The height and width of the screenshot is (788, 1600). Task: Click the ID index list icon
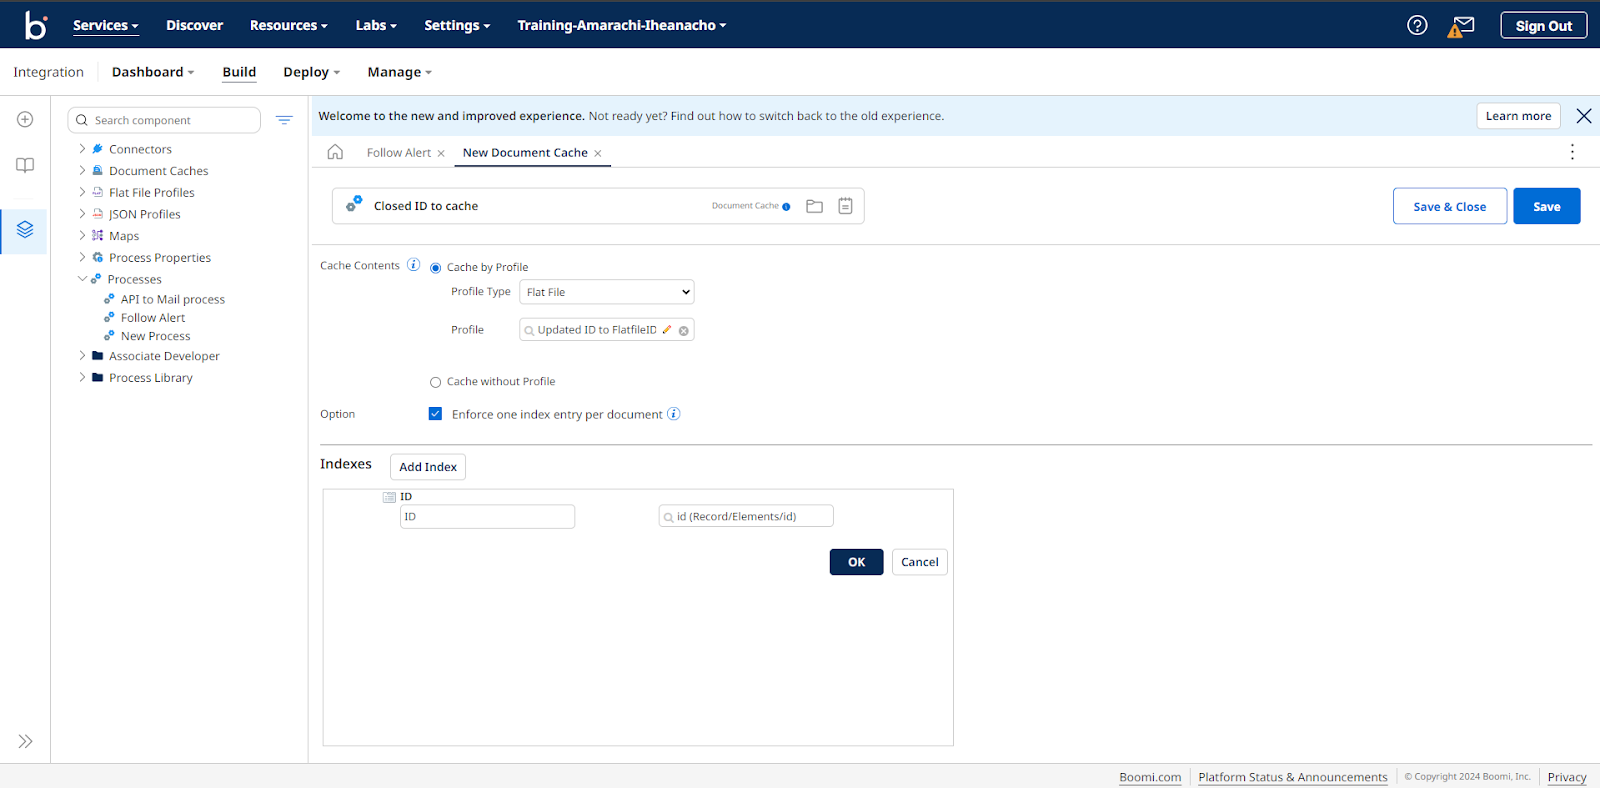point(389,497)
